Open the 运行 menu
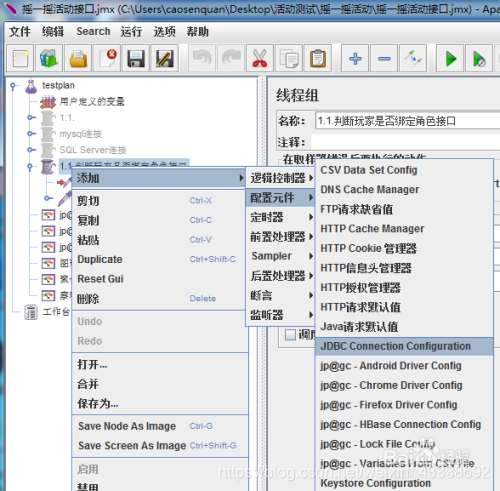Screen dimensions: 500x491 click(x=131, y=32)
